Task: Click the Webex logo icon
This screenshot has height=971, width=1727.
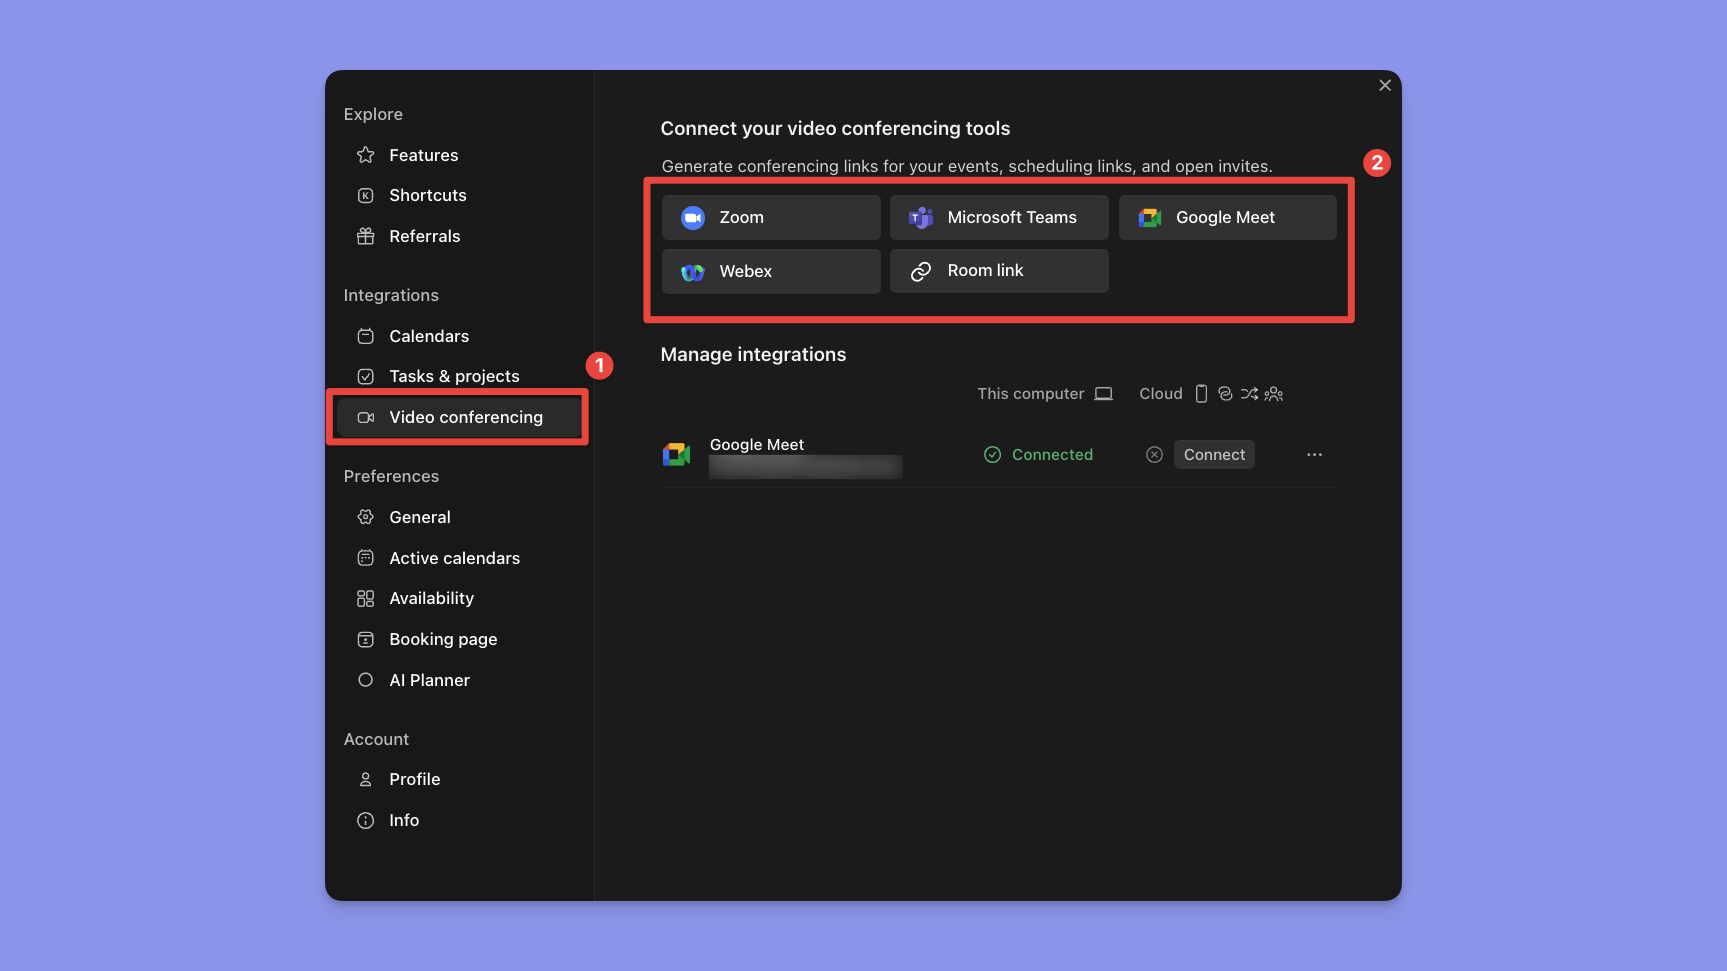Action: coord(693,272)
